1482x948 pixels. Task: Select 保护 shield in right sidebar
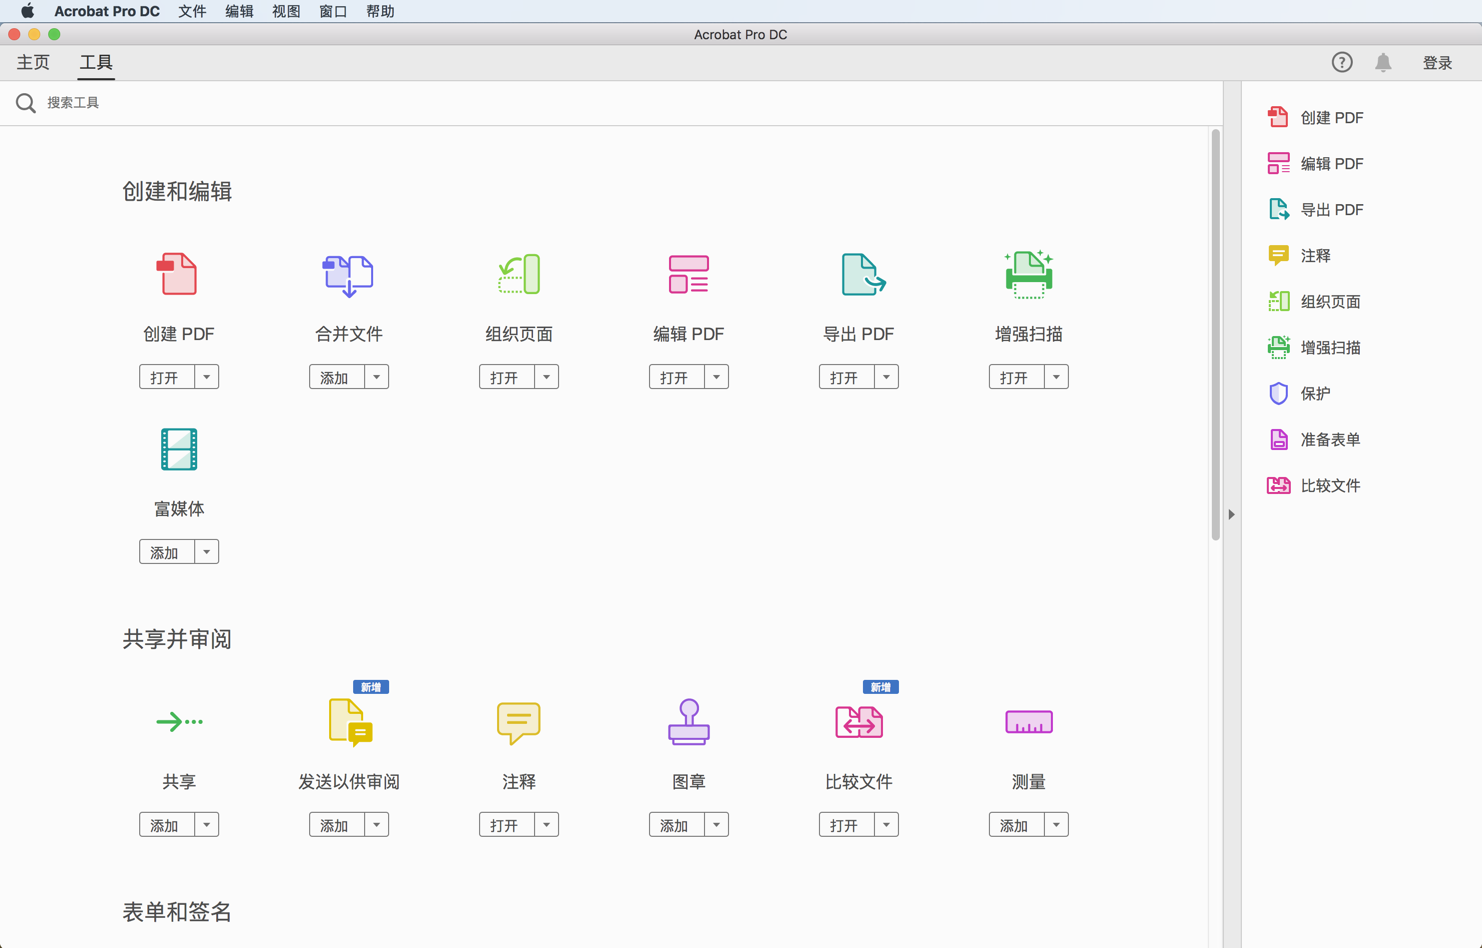coord(1300,393)
